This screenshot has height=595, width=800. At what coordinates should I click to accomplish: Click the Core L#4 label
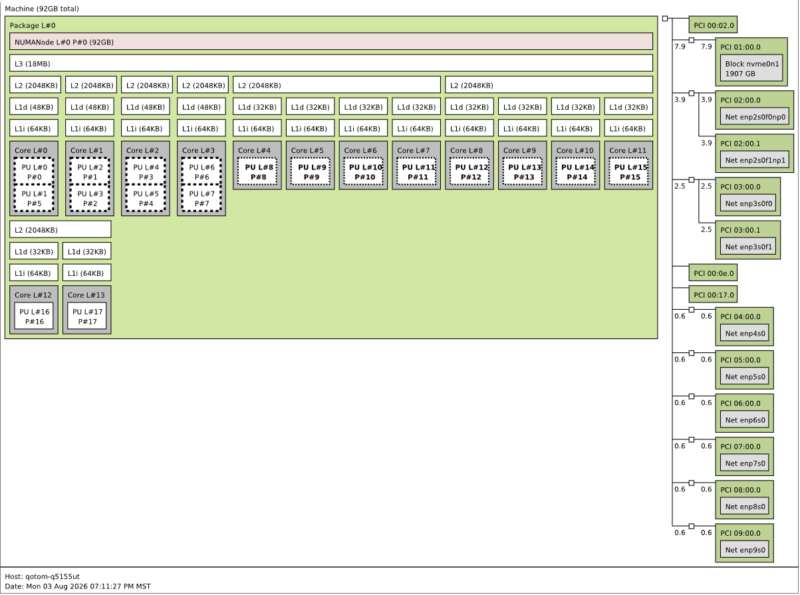254,151
